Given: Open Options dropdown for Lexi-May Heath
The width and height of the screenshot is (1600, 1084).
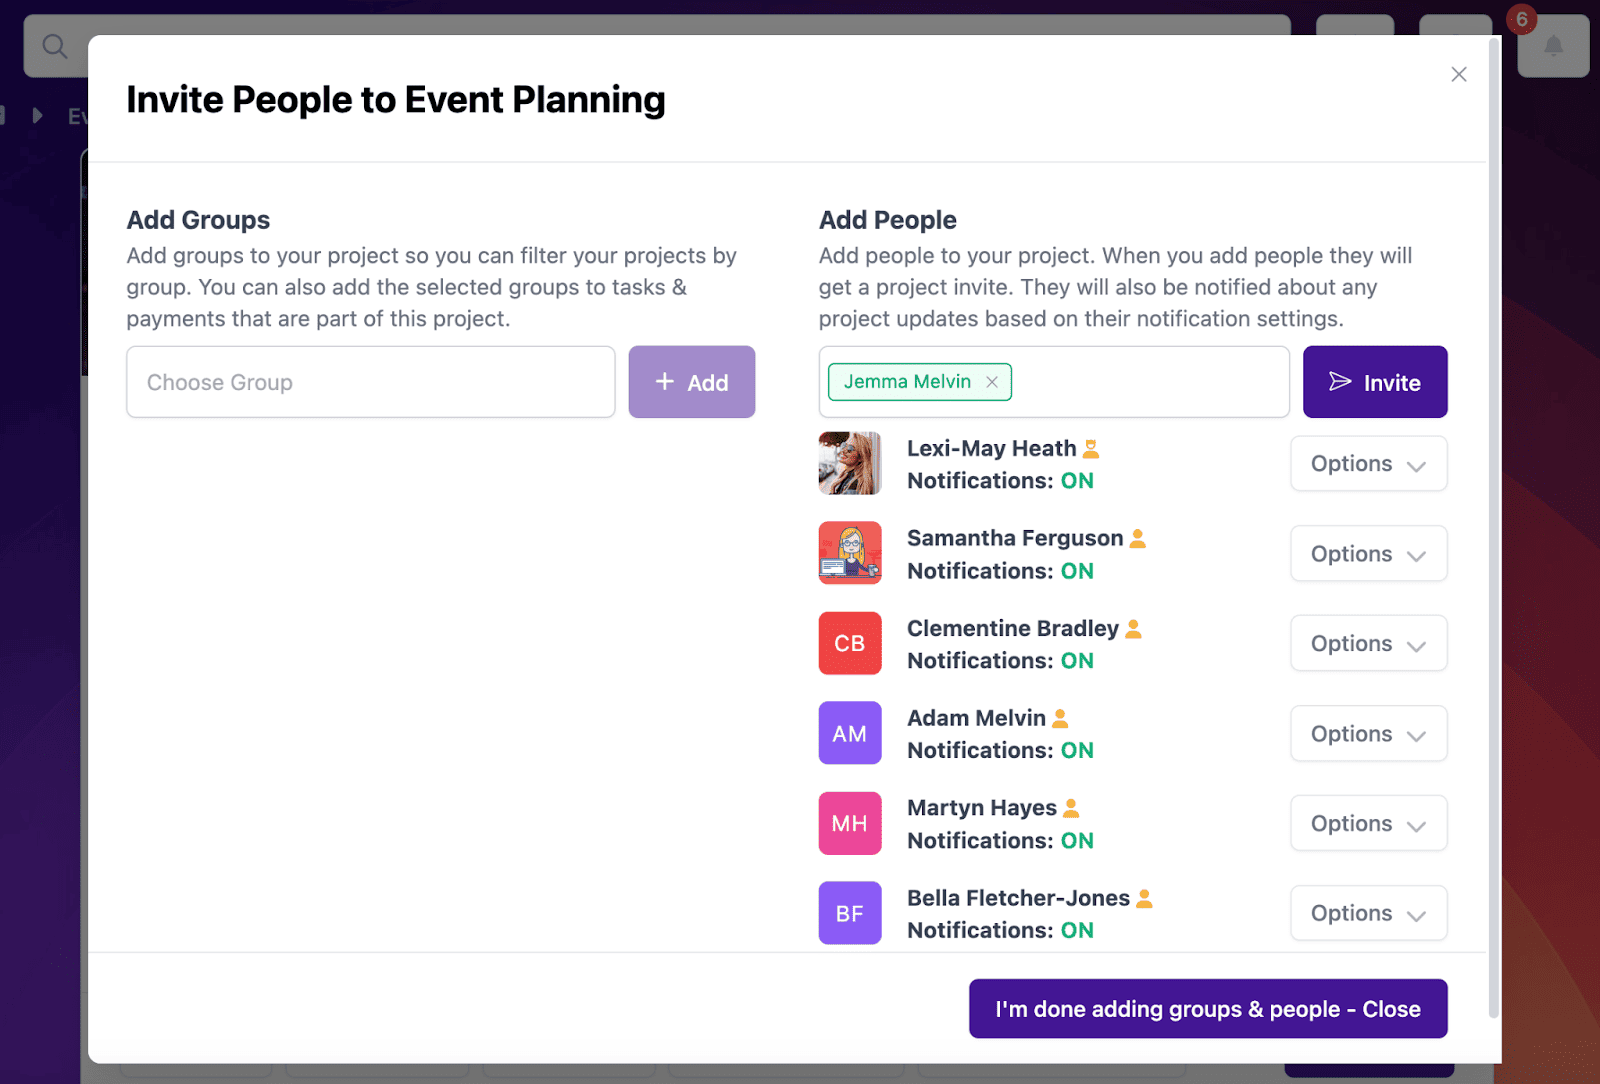Looking at the screenshot, I should click(x=1368, y=464).
